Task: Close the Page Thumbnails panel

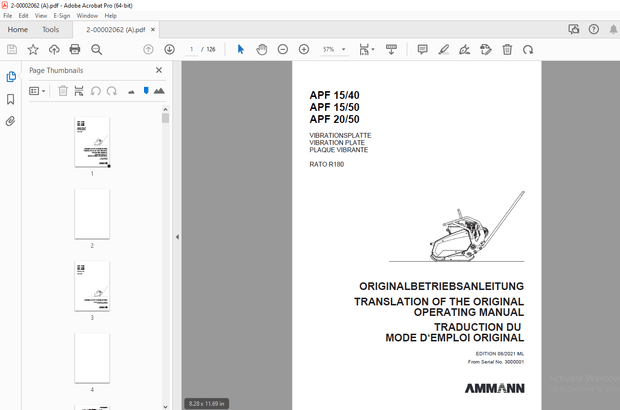Action: pyautogui.click(x=159, y=70)
